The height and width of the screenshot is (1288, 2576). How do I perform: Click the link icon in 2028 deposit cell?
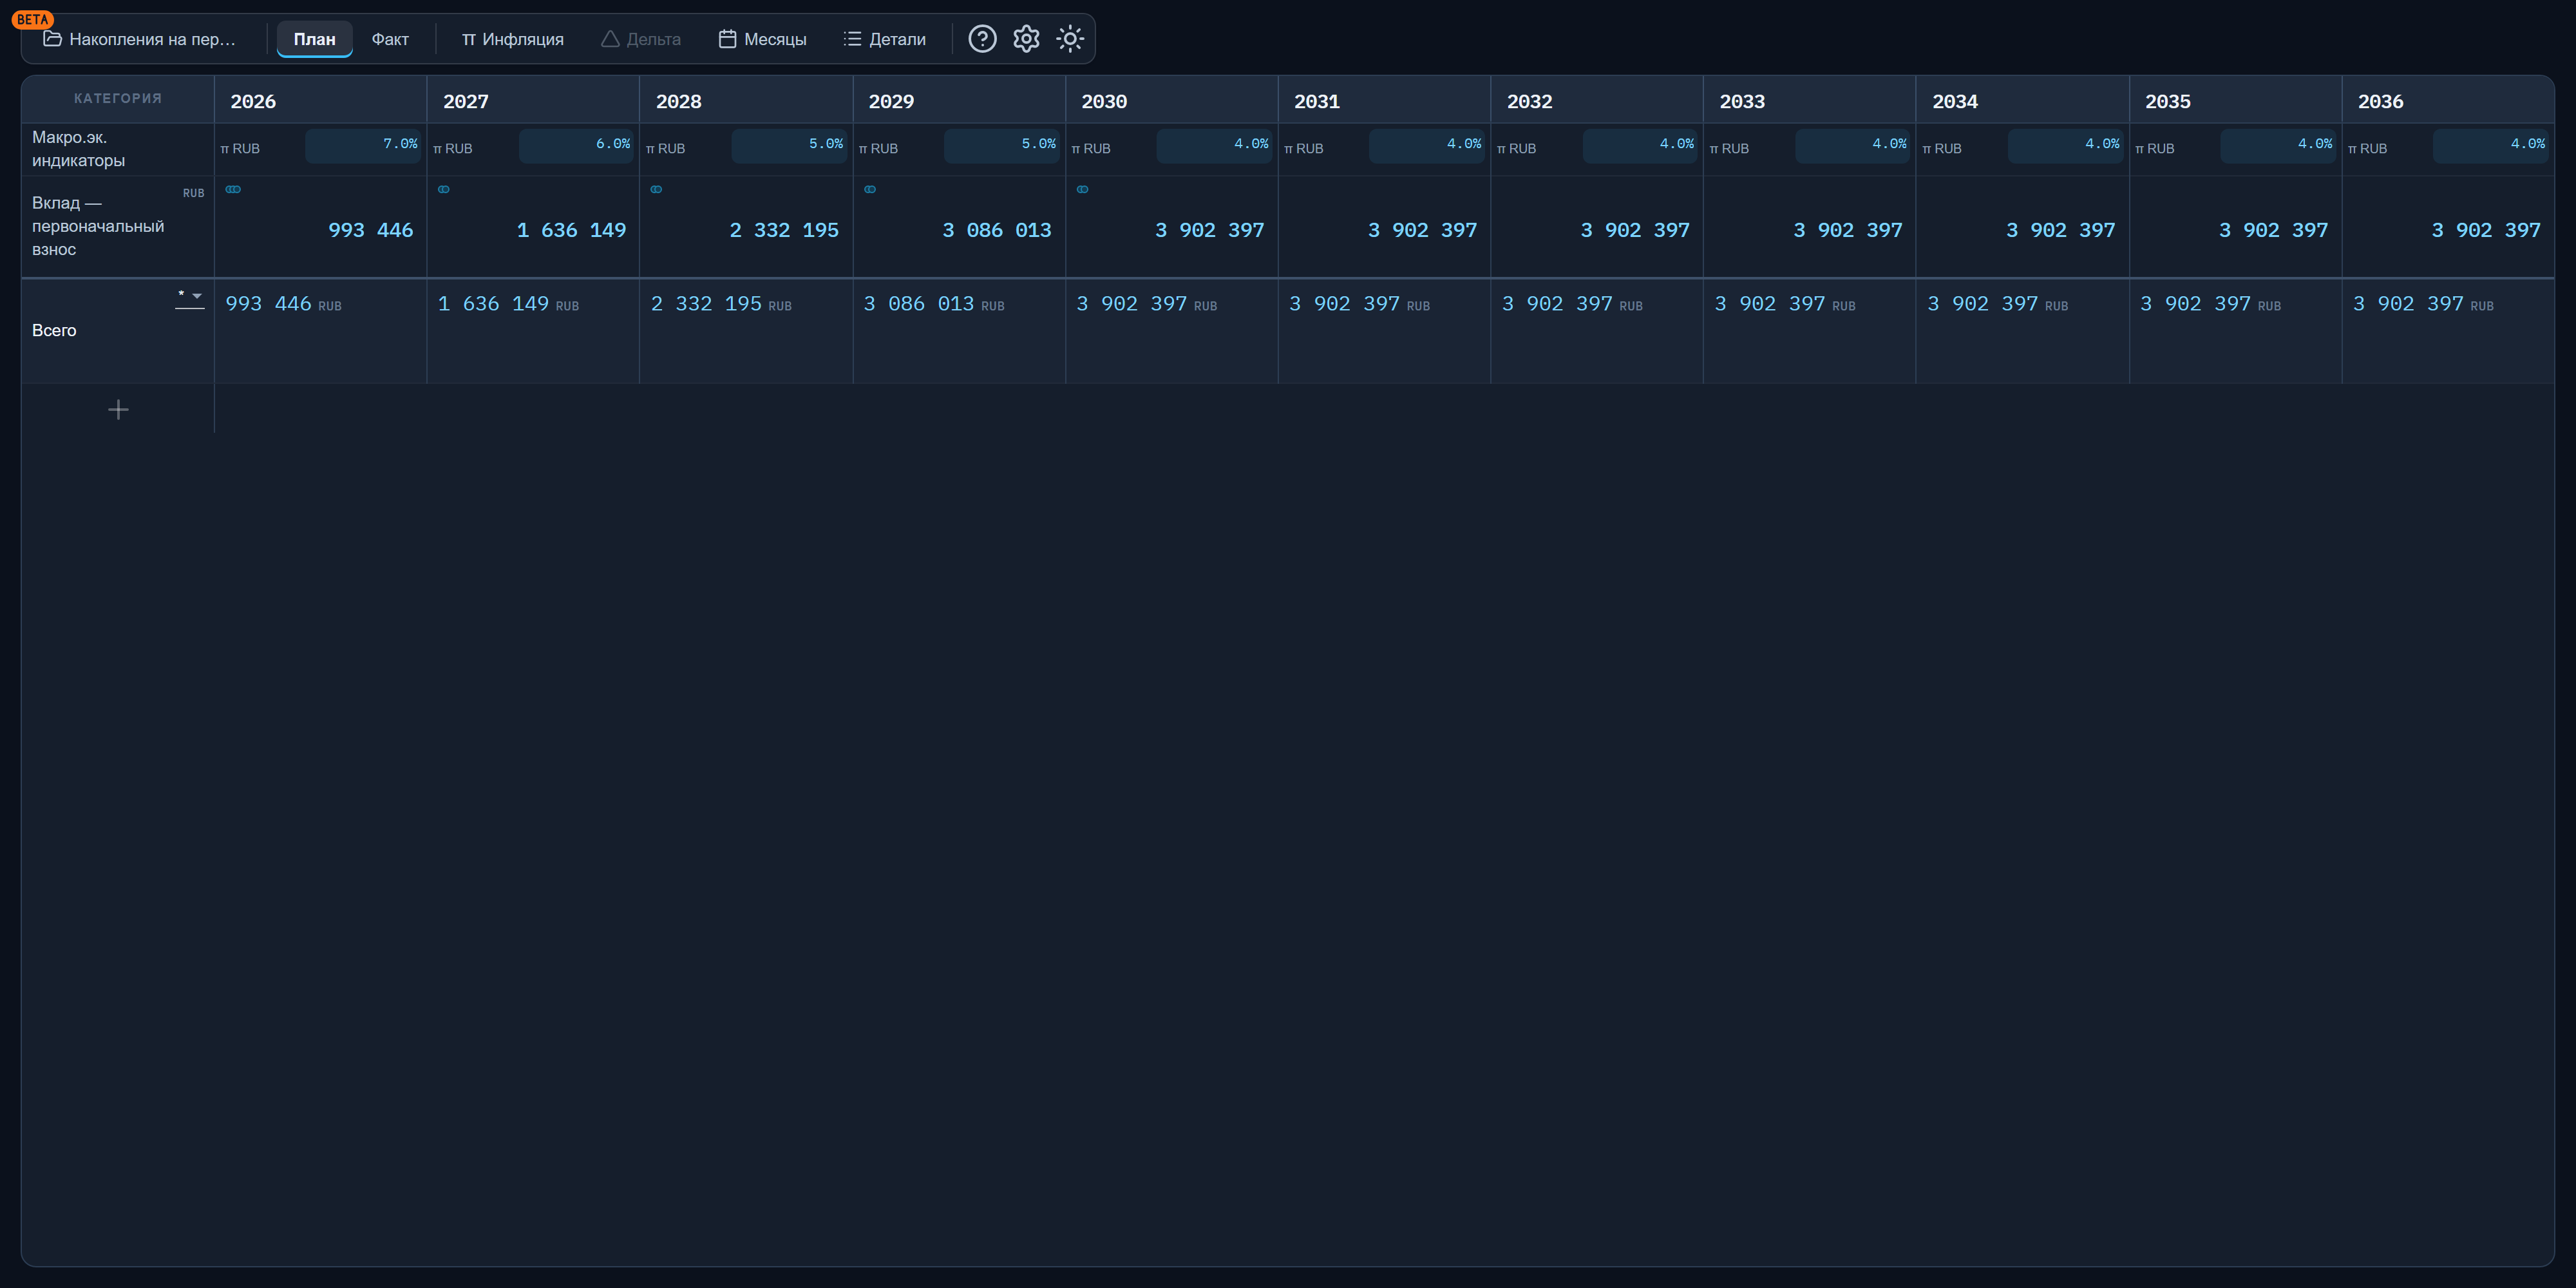[656, 189]
